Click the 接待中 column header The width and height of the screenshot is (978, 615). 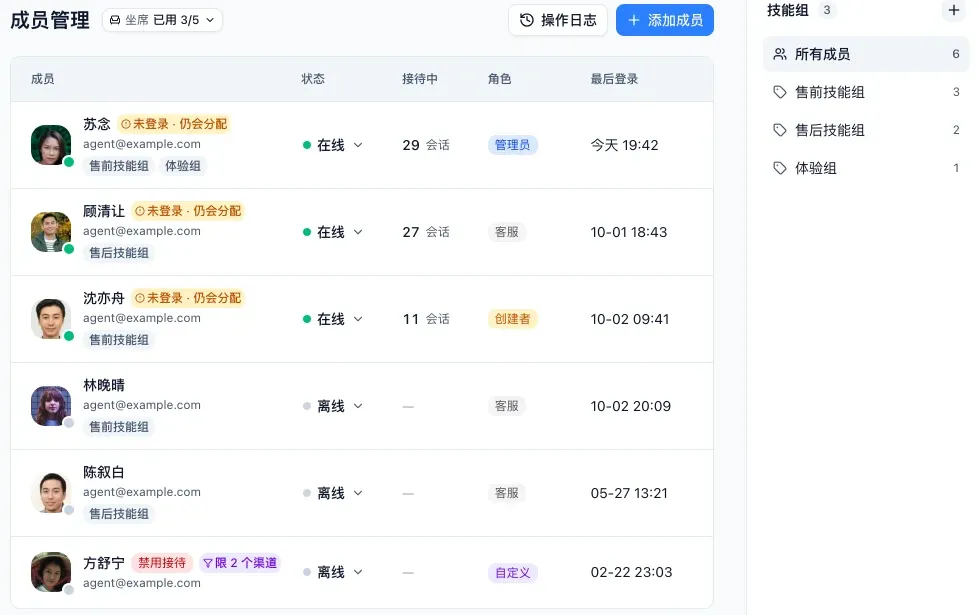[420, 79]
